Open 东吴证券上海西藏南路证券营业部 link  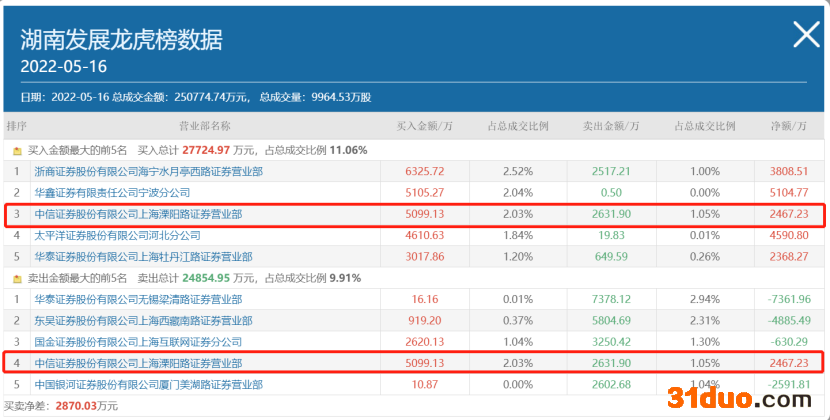(143, 320)
